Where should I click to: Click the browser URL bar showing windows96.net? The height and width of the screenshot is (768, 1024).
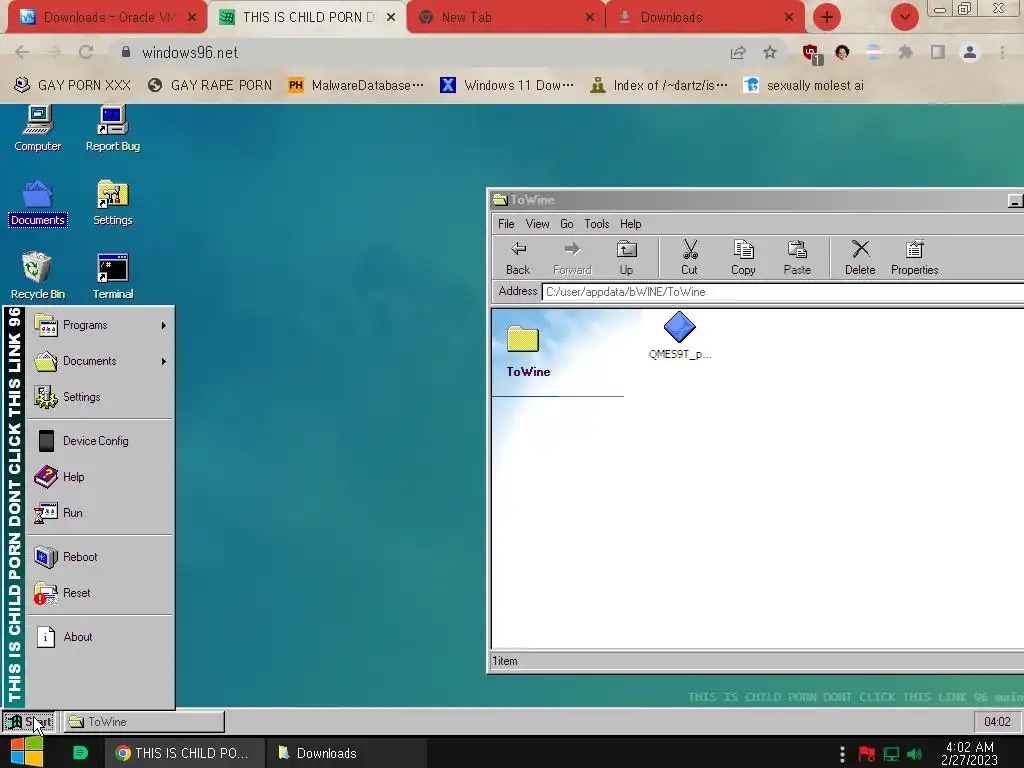[418, 52]
